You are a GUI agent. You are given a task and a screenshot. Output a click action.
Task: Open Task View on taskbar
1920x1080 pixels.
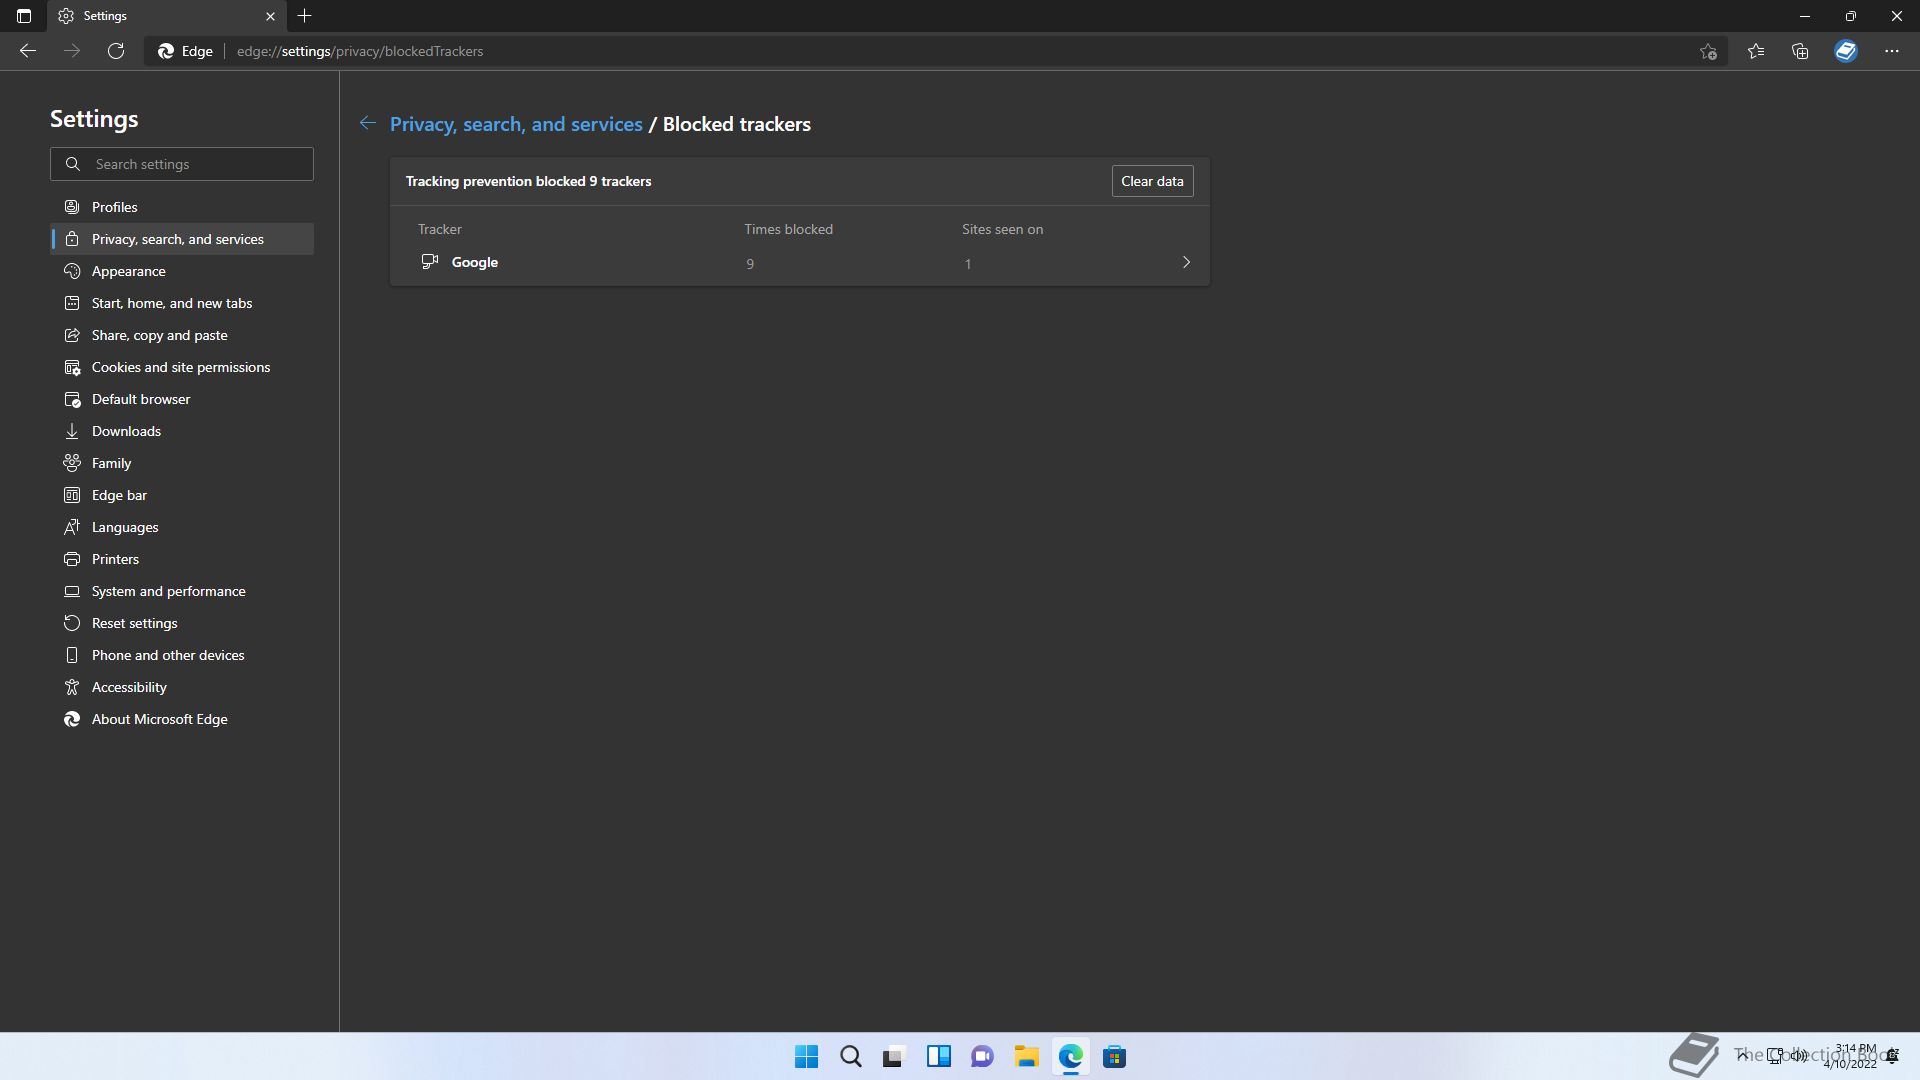894,1056
